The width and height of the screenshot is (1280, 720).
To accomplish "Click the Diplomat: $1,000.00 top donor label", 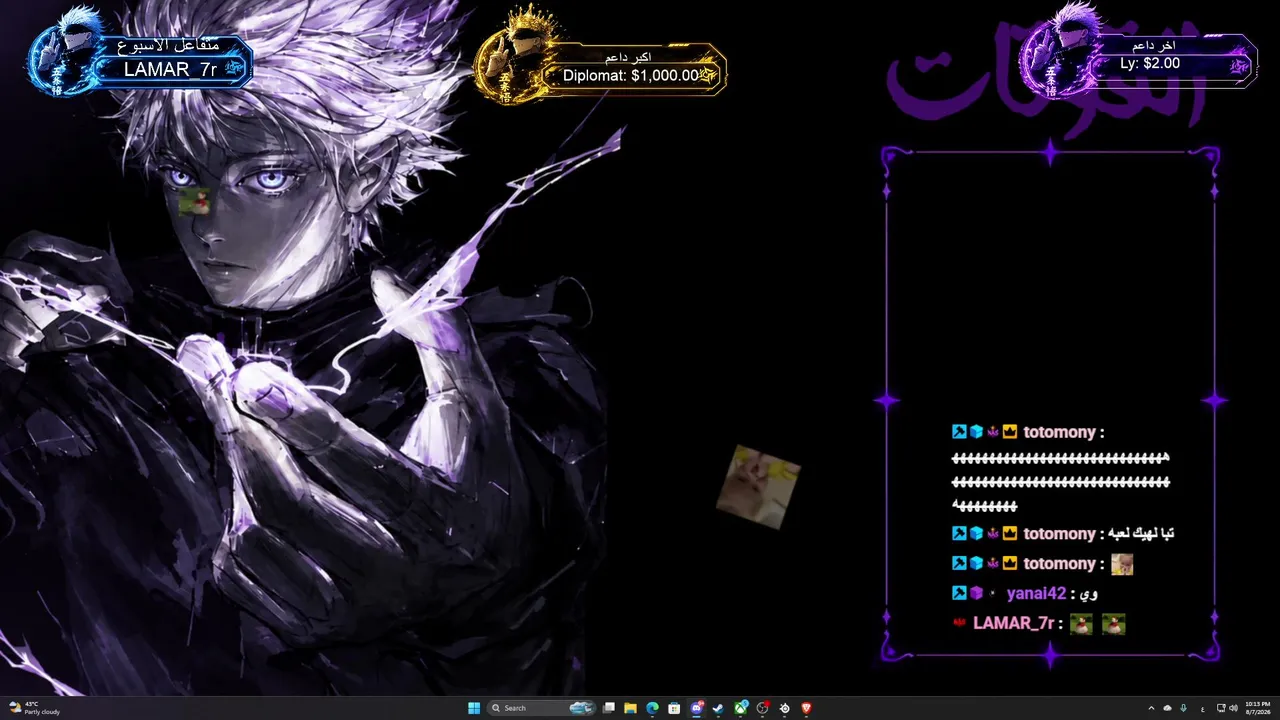I will pos(633,75).
